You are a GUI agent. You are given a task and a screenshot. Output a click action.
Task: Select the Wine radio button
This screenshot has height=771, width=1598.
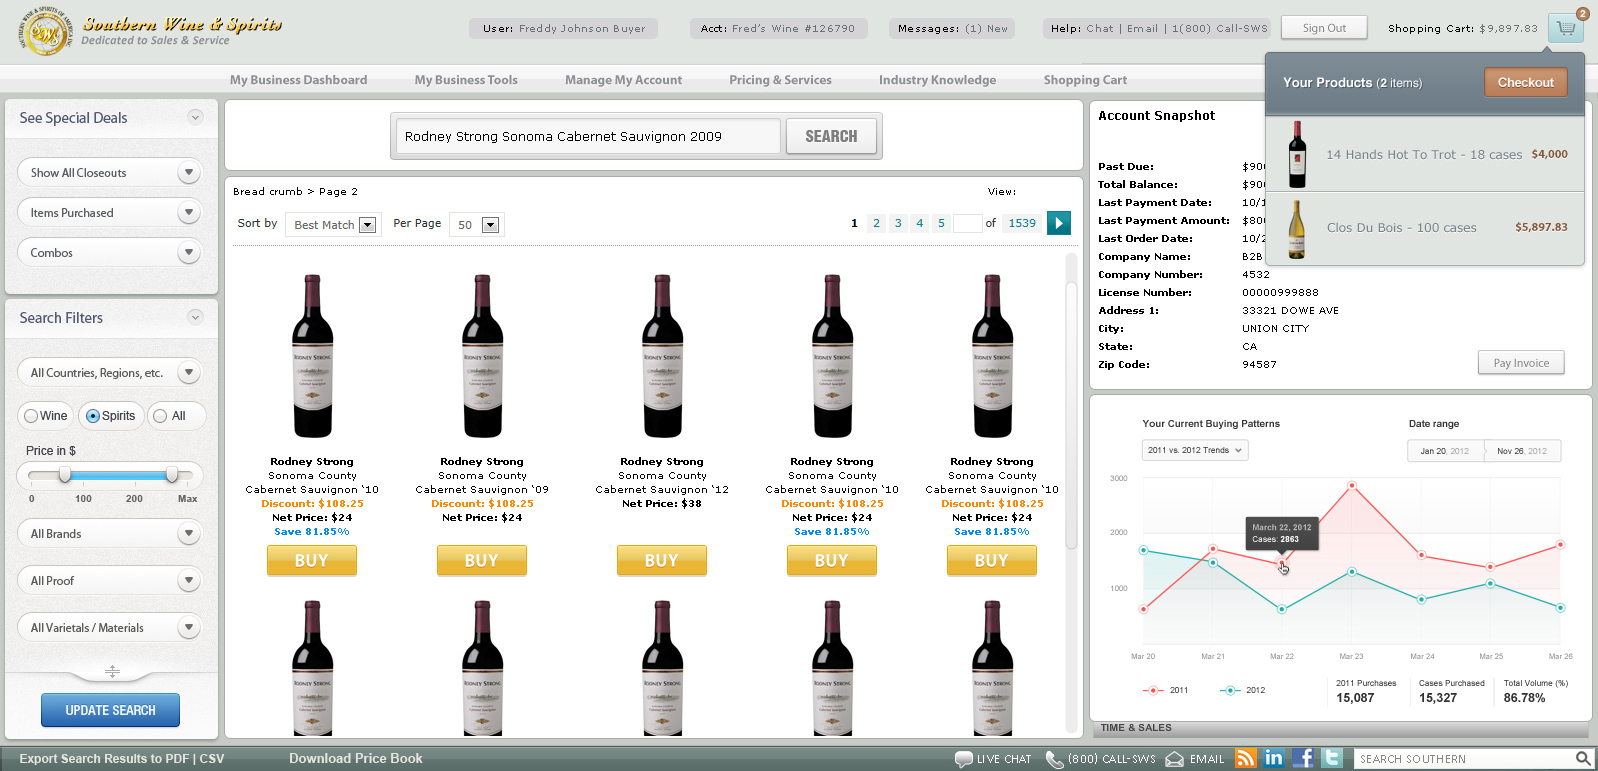coord(31,416)
